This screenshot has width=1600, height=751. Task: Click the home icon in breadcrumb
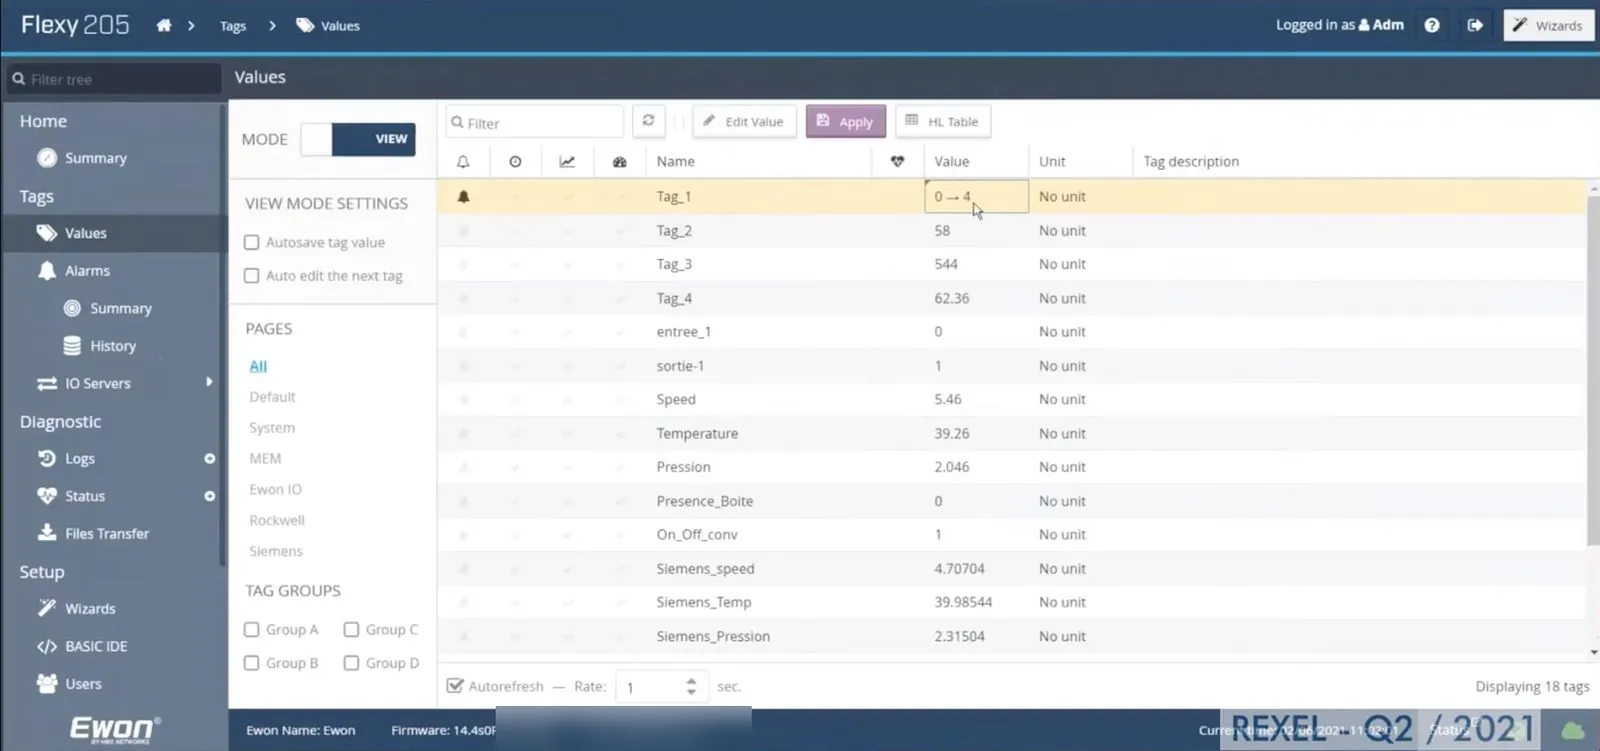click(164, 25)
